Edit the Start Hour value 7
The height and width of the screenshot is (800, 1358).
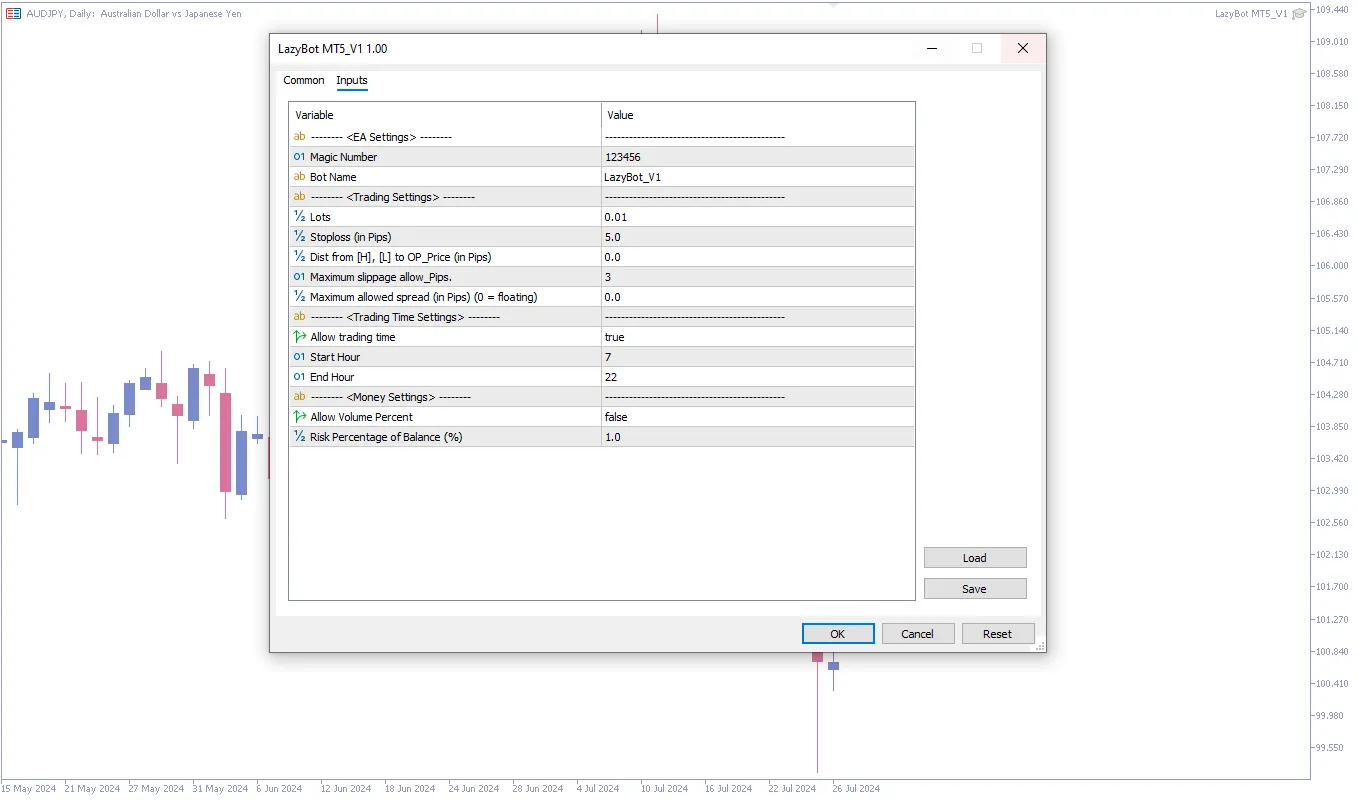(x=758, y=357)
